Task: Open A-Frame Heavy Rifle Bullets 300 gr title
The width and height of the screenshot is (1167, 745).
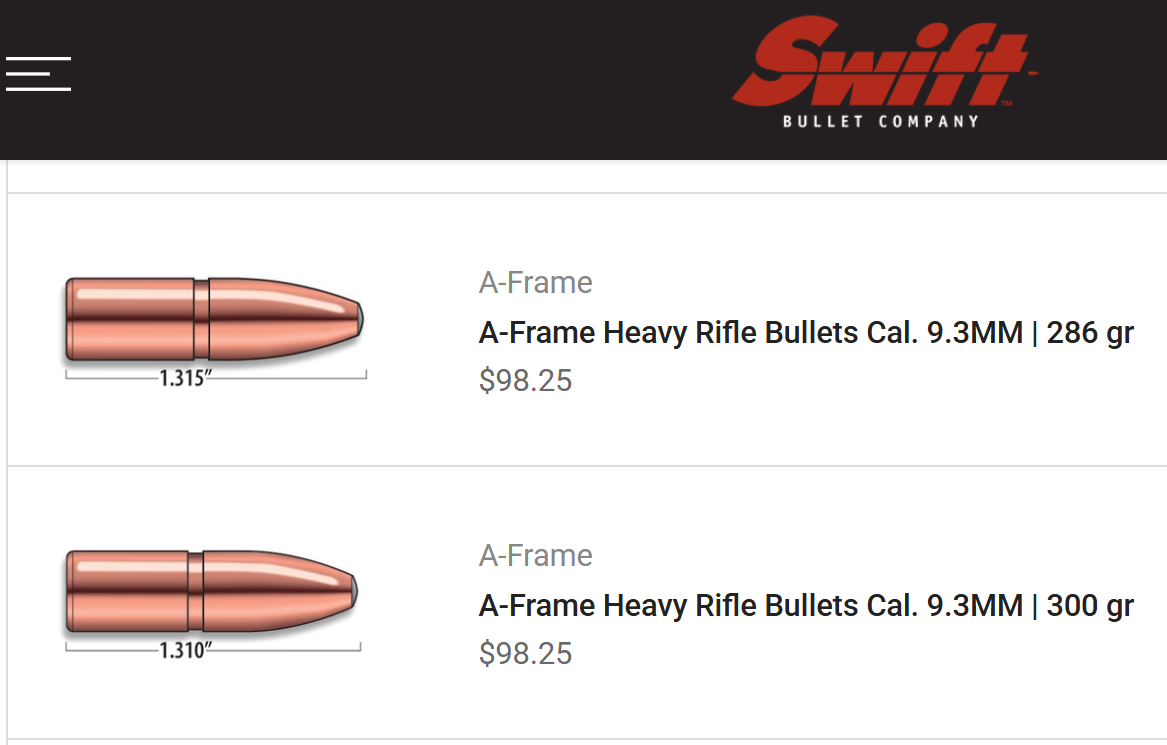Action: (x=806, y=605)
